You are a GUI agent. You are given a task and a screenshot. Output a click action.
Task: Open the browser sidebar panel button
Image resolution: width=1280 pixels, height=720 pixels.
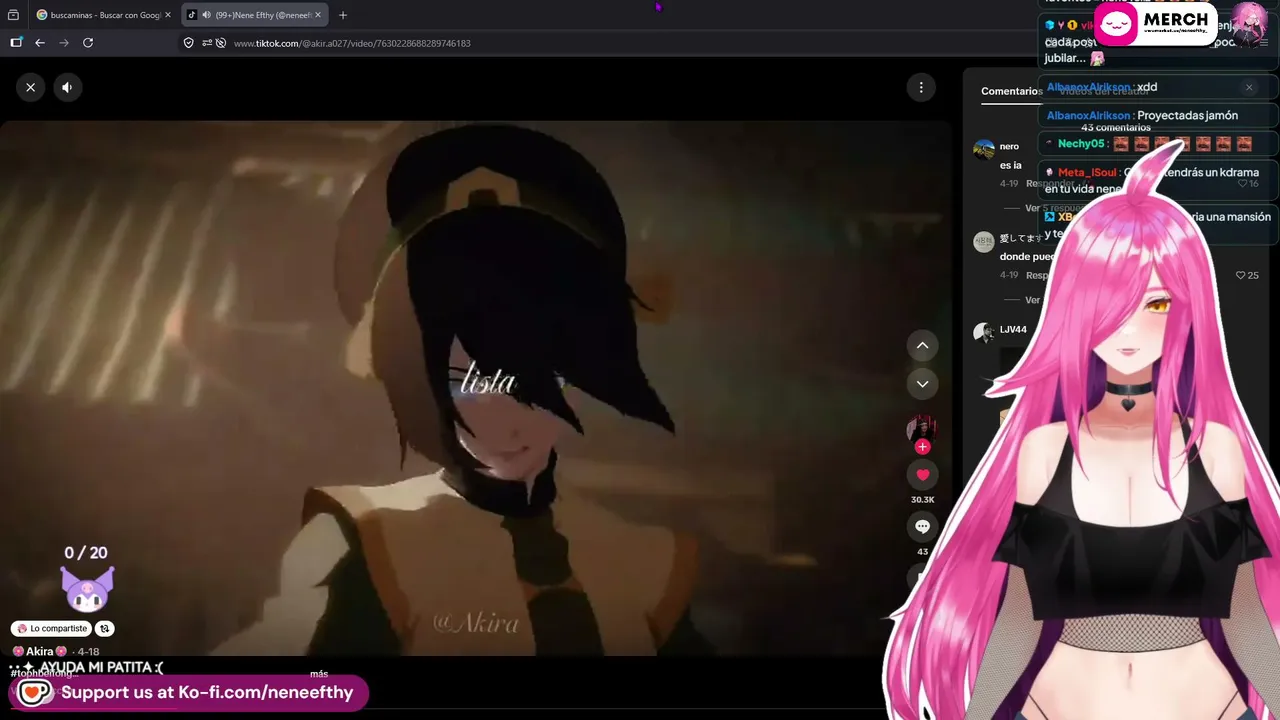pyautogui.click(x=16, y=43)
